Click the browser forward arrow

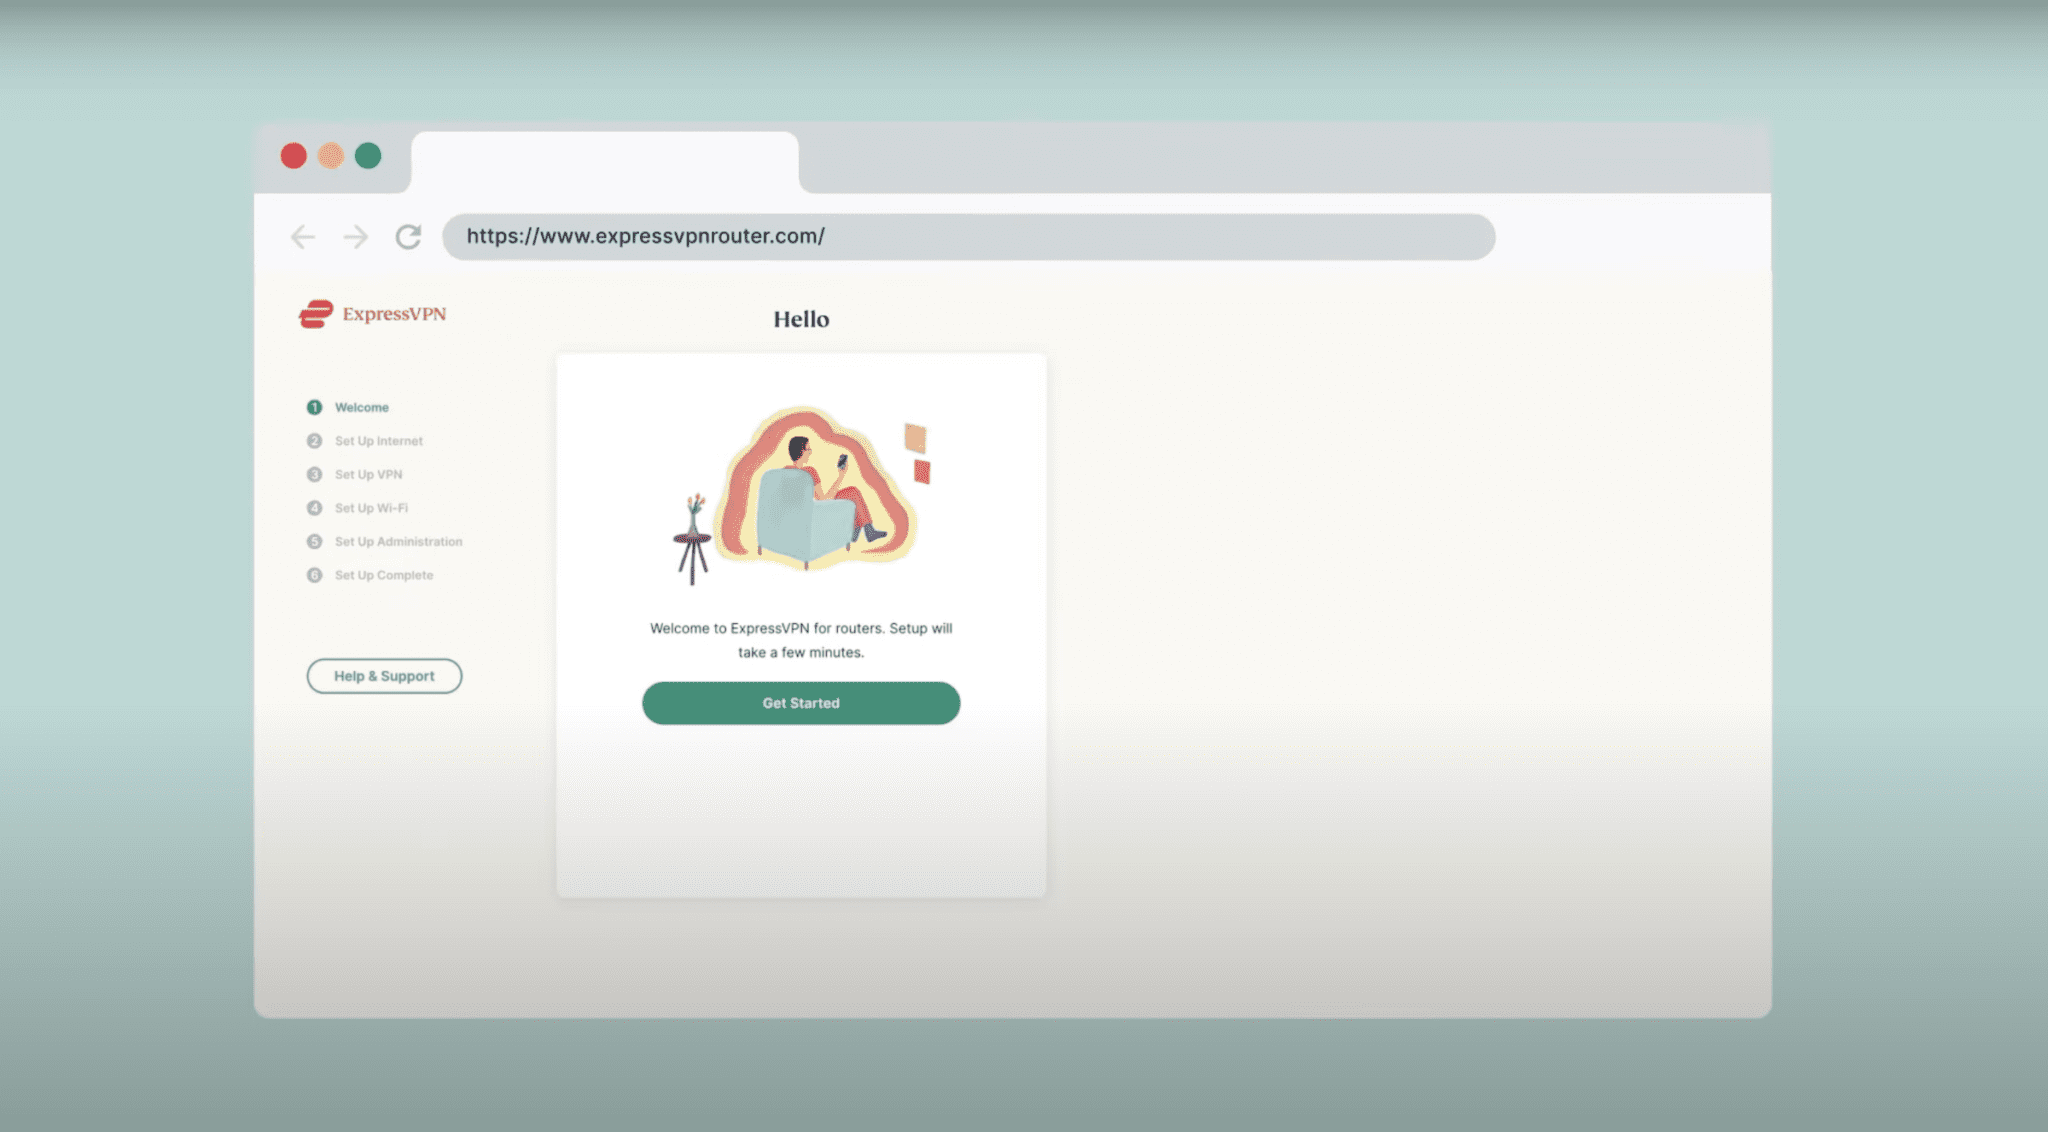pyautogui.click(x=355, y=237)
